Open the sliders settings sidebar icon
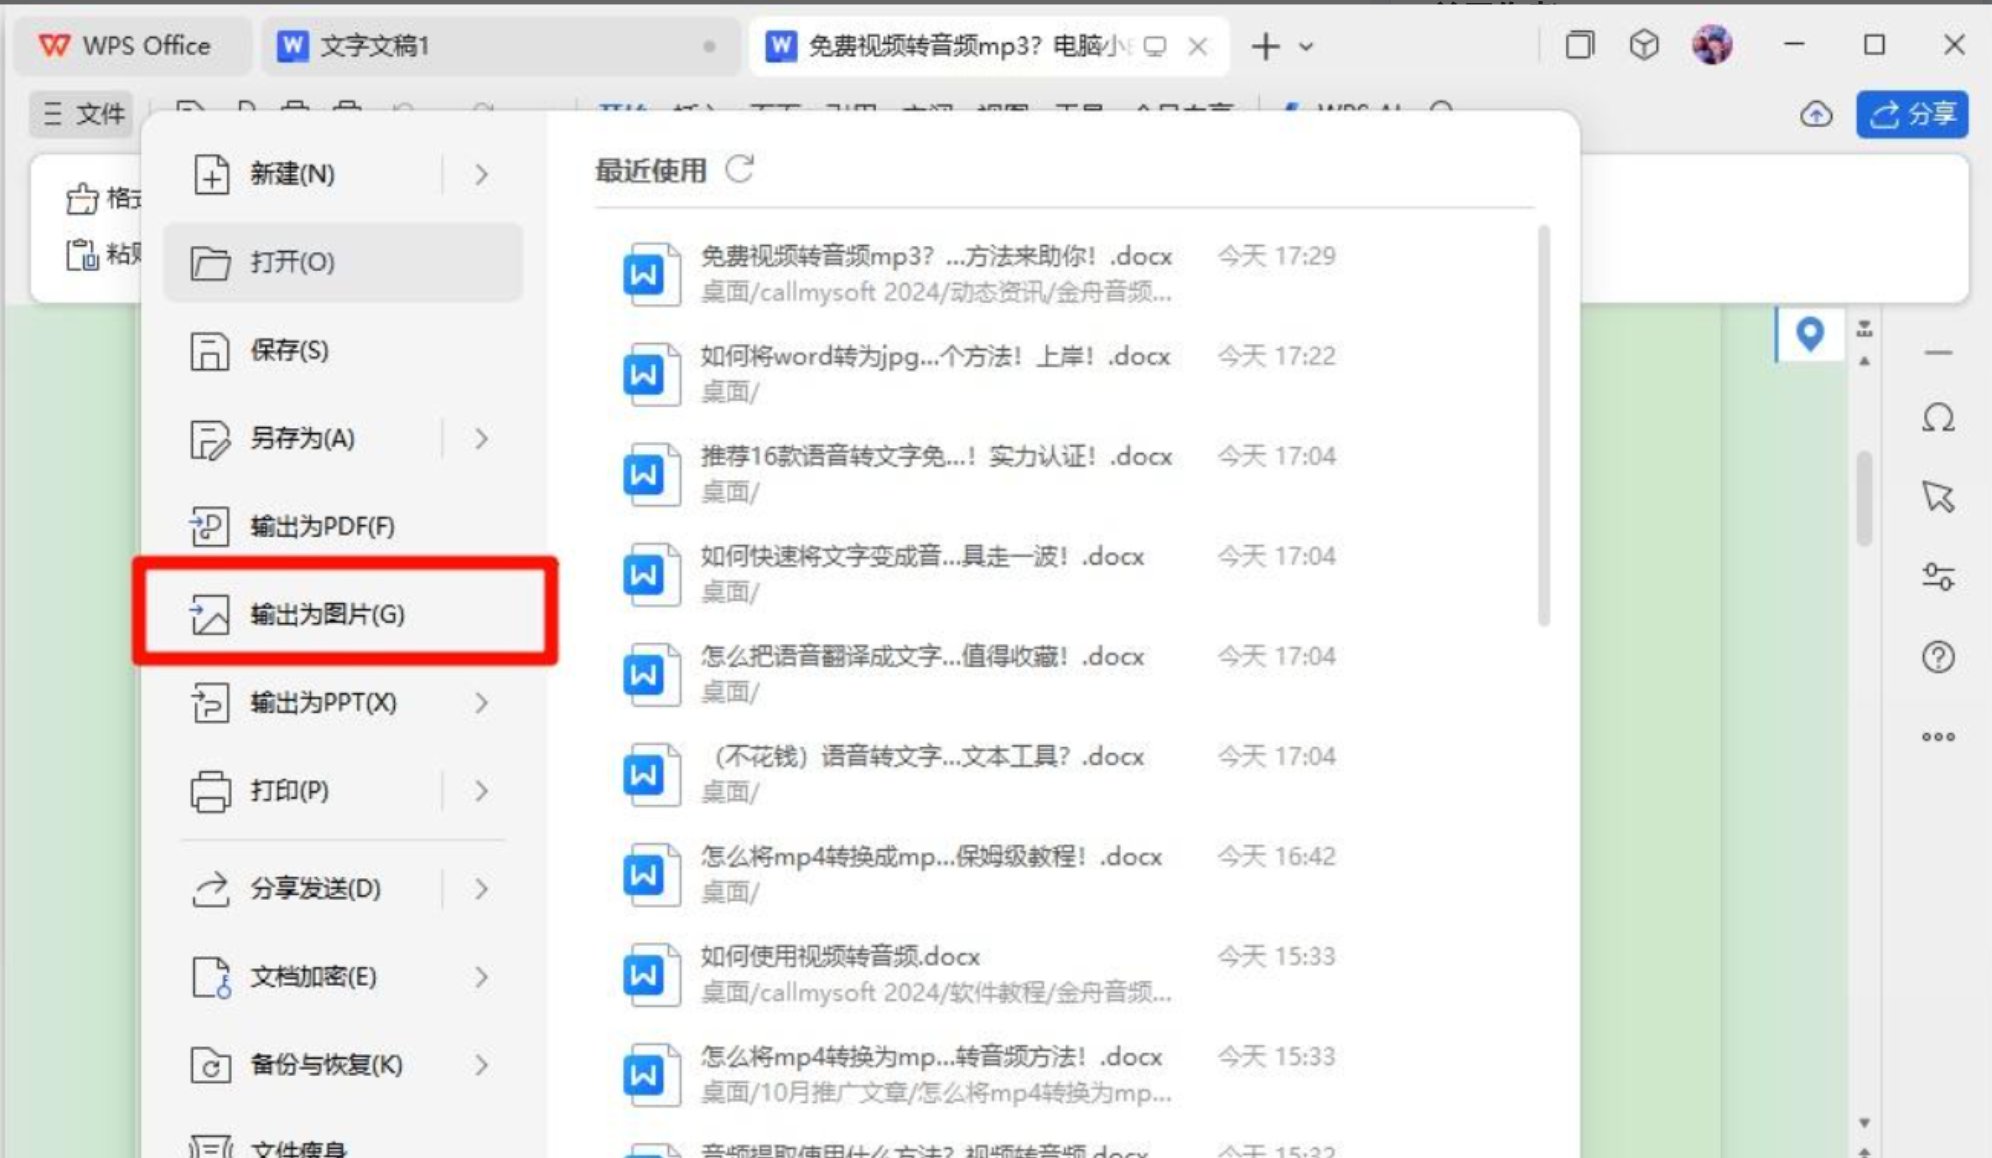 [x=1937, y=576]
